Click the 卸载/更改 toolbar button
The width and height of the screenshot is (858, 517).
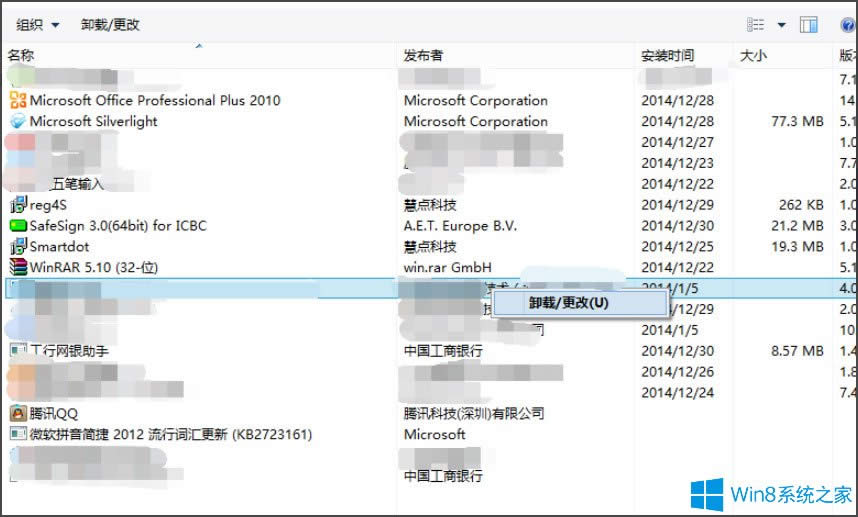(110, 25)
